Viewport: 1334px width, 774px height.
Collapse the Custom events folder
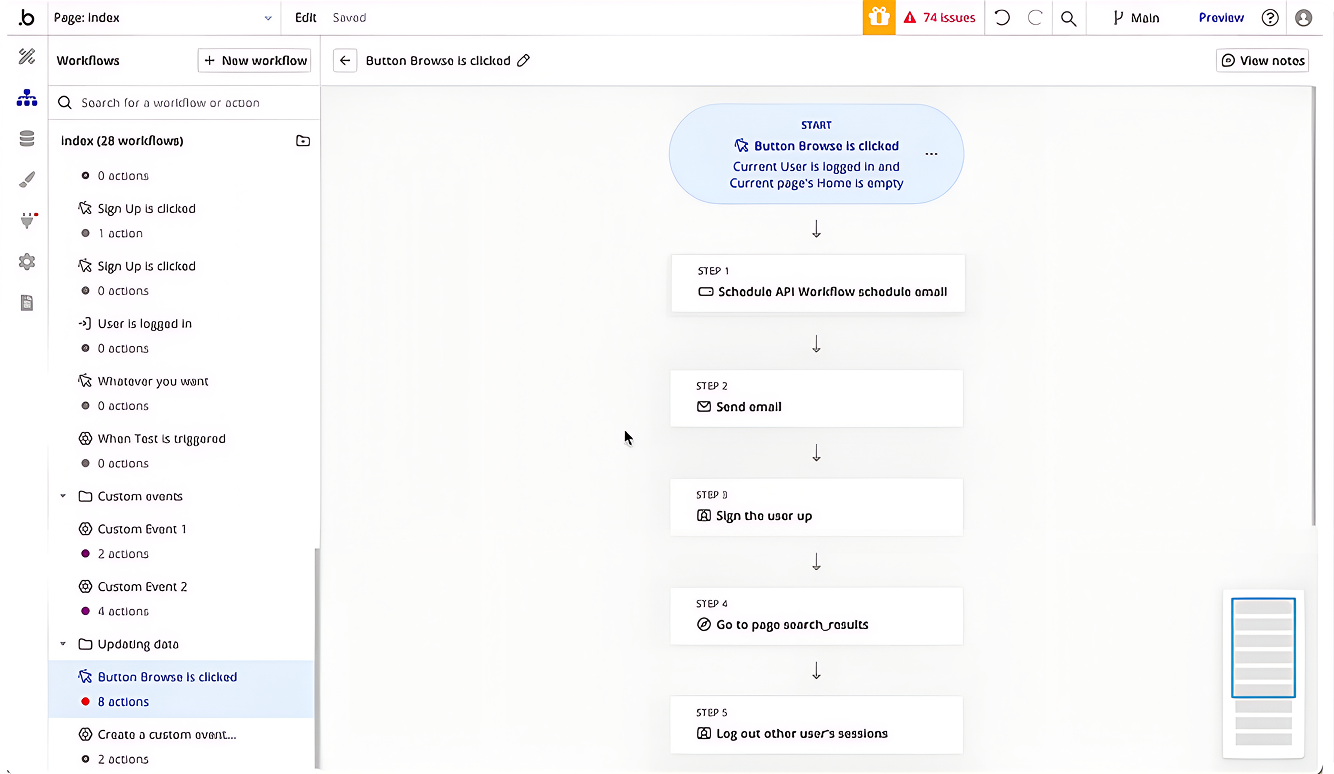63,496
